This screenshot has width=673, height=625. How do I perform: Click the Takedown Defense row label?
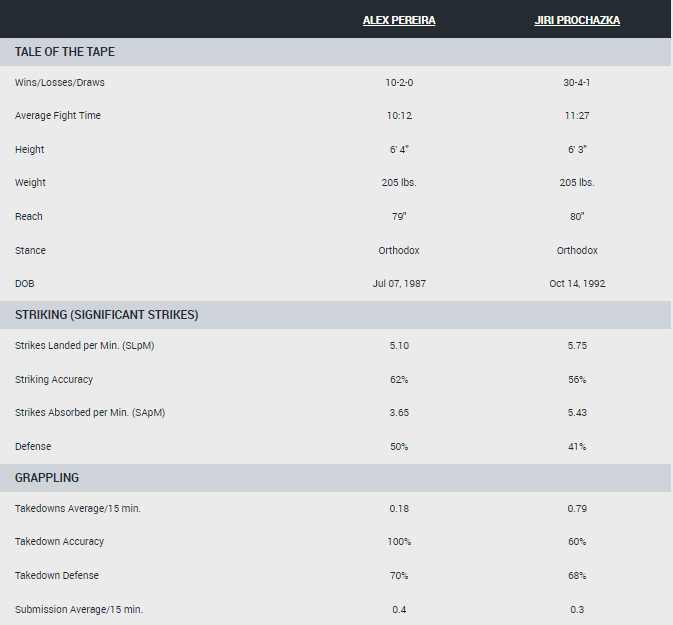57,576
